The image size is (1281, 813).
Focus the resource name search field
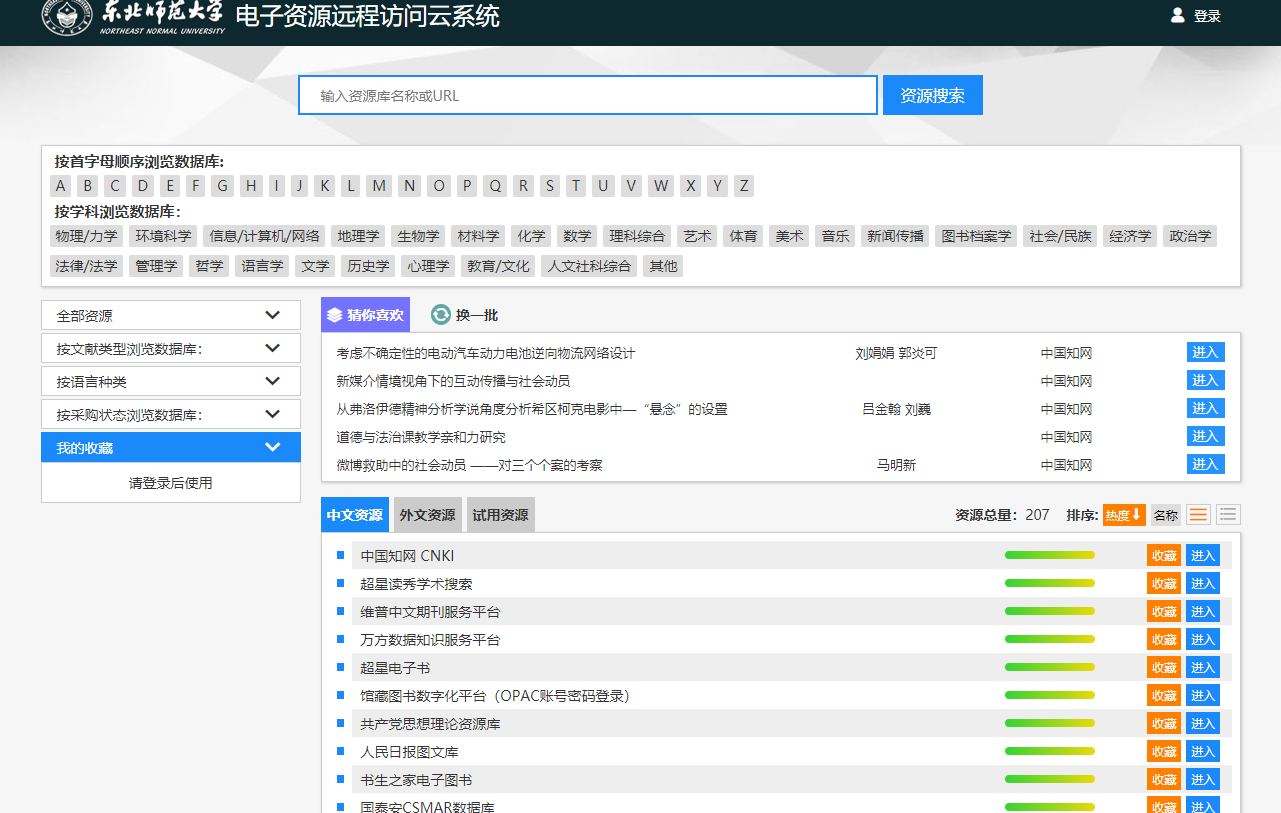coord(588,96)
